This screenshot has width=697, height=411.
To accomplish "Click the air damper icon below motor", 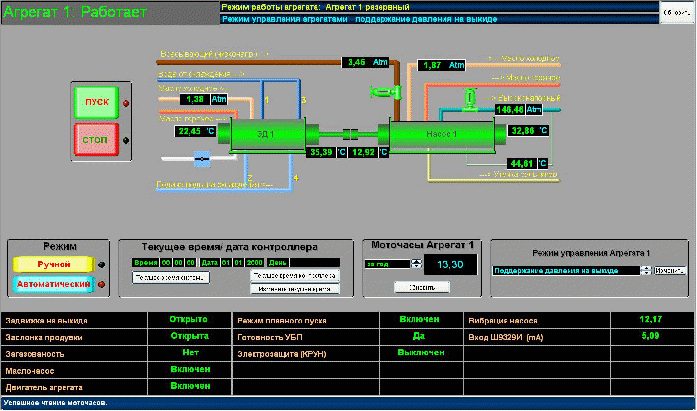I will pyautogui.click(x=202, y=159).
